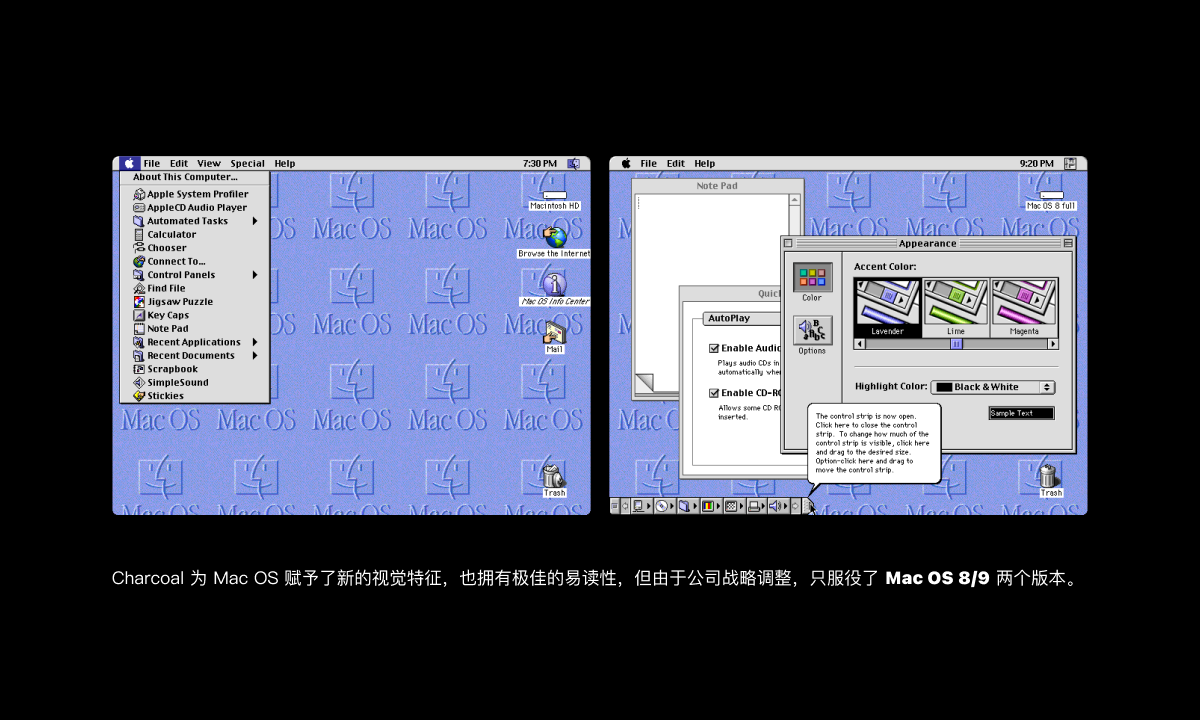Click inside the Note Pad text area
Image resolution: width=1200 pixels, height=720 pixels.
[712, 283]
